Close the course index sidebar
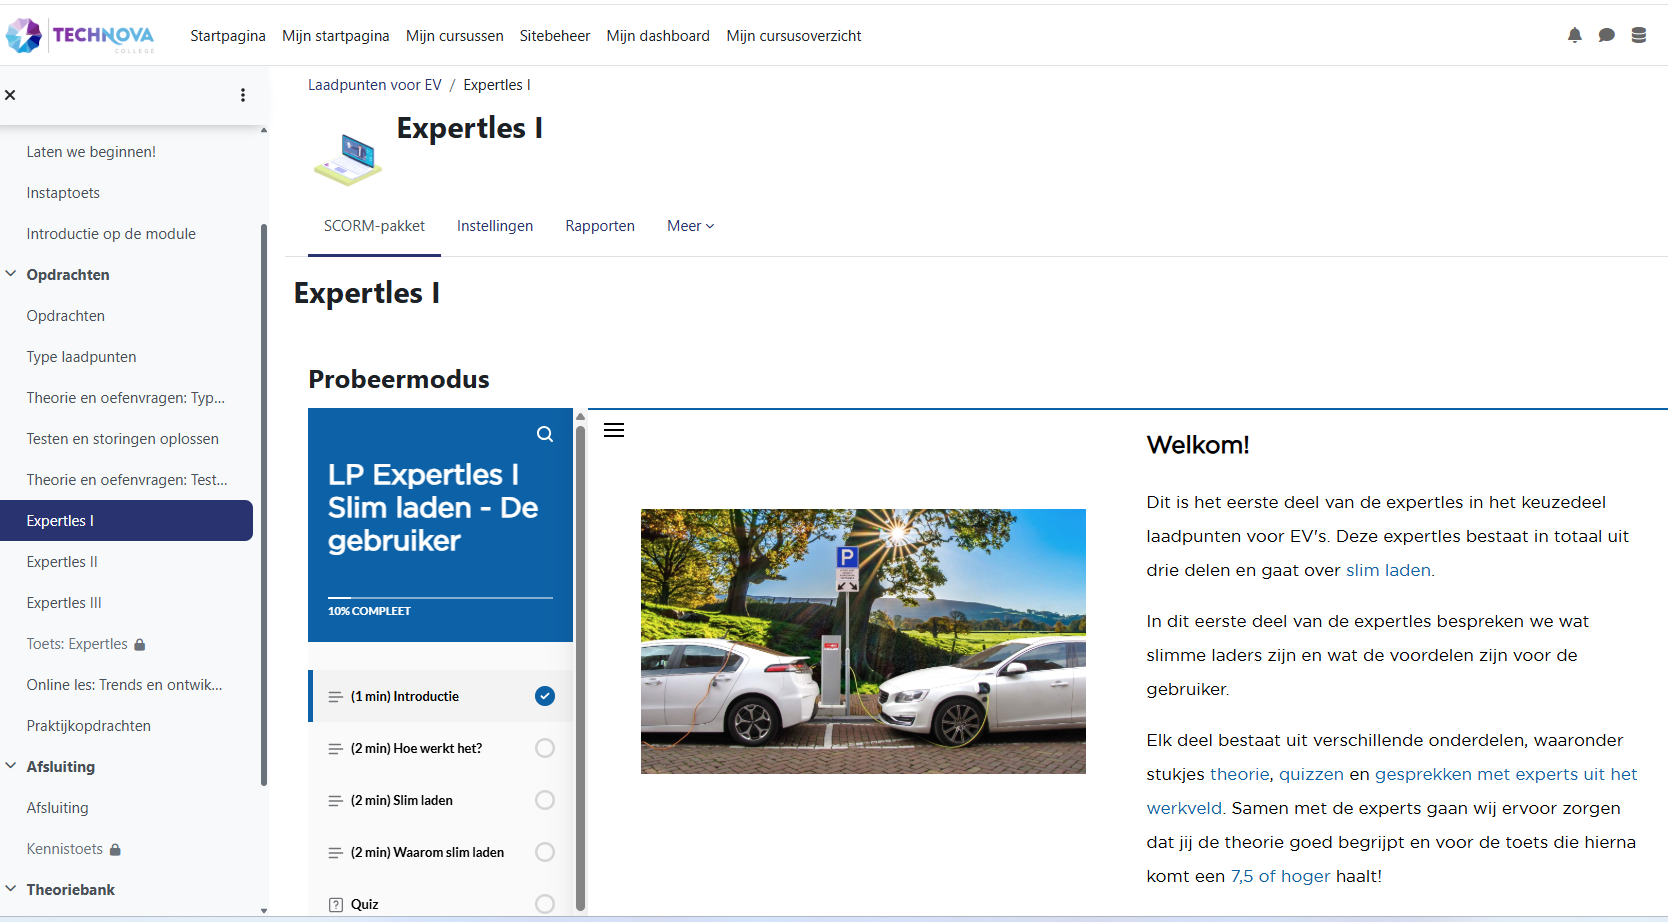The width and height of the screenshot is (1668, 922). (x=10, y=95)
